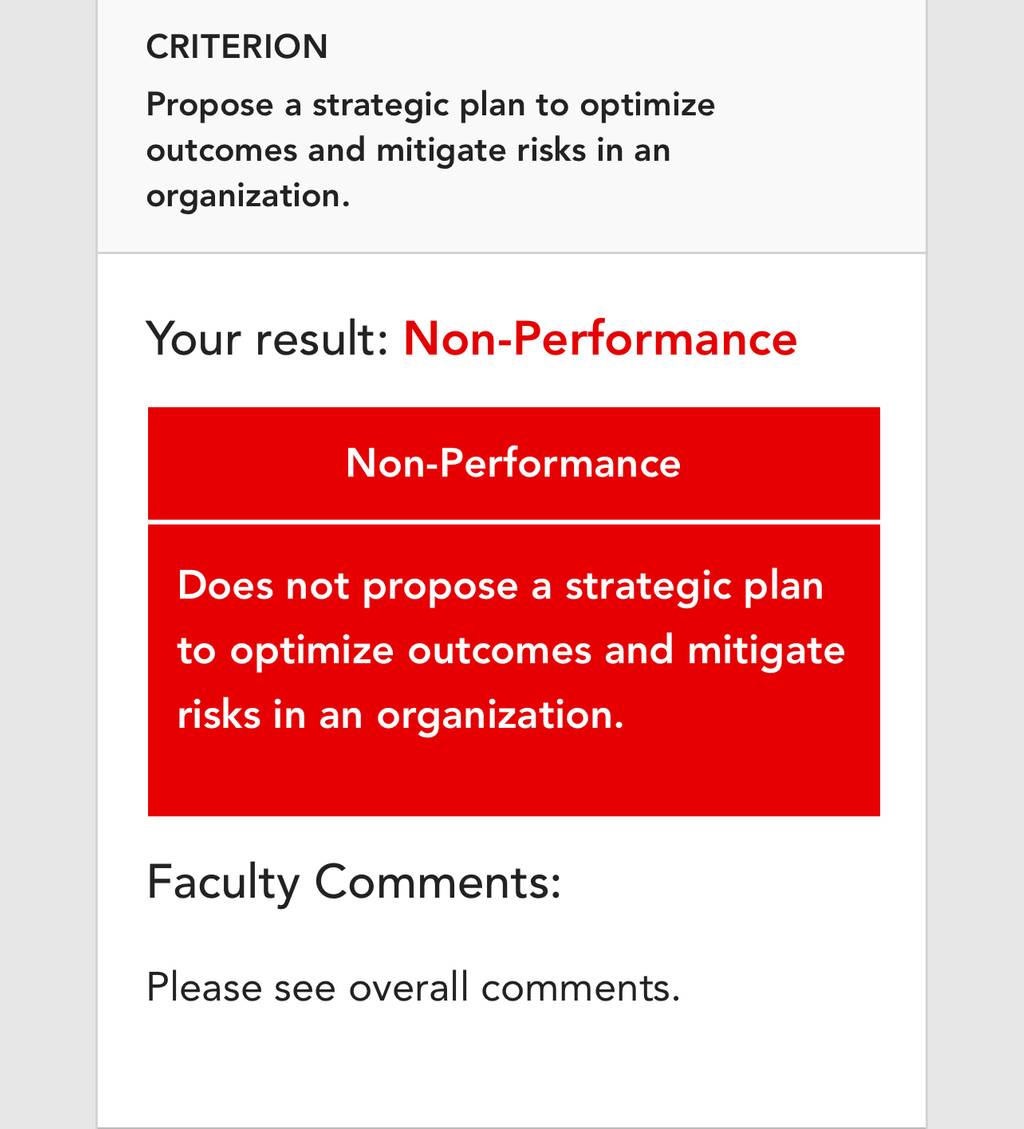Click the gray margin right of the card
The height and width of the screenshot is (1129, 1024).
[x=976, y=564]
